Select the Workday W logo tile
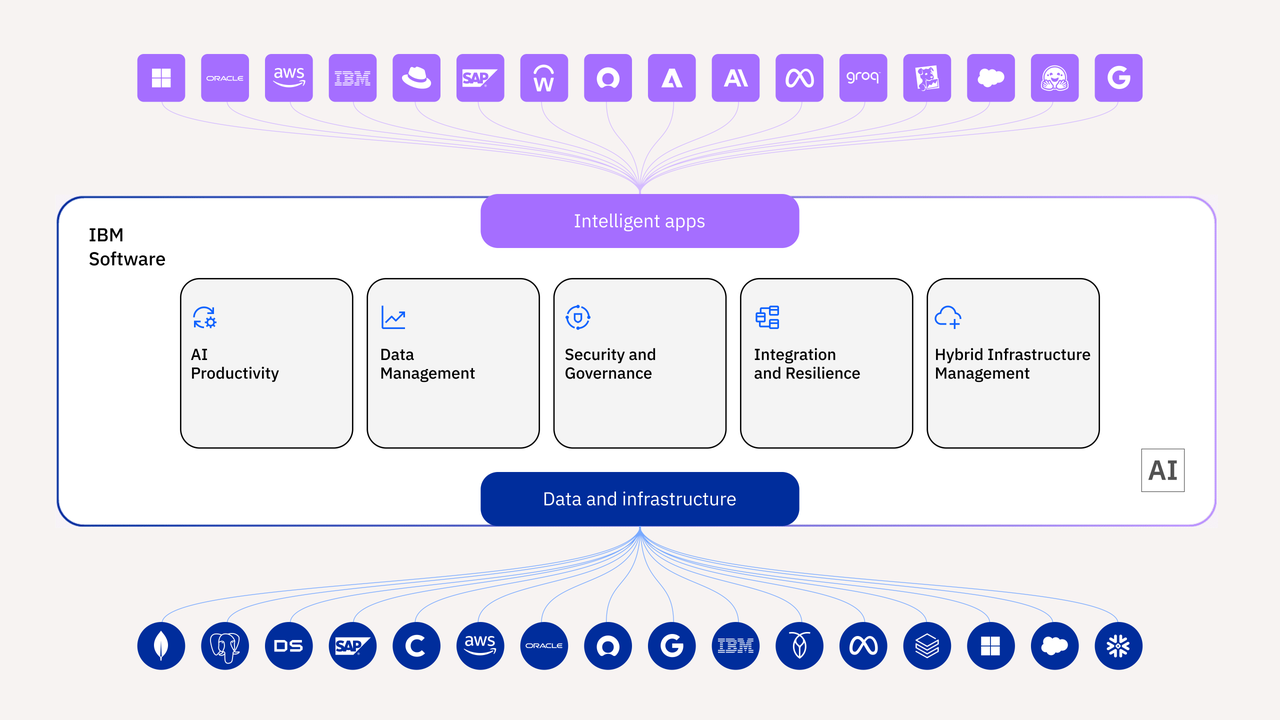Viewport: 1280px width, 720px height. [x=544, y=78]
